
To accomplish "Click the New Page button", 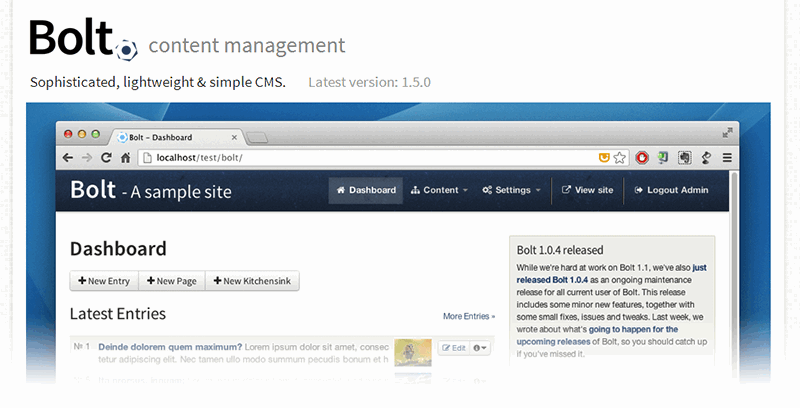I will 172,281.
